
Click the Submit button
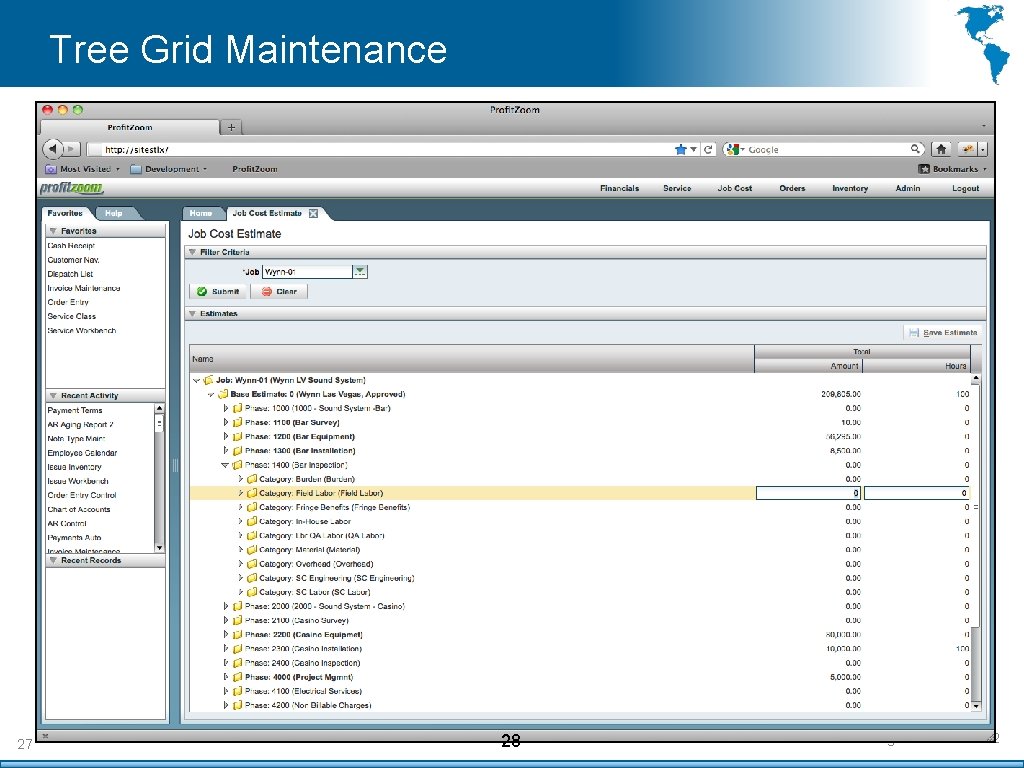(x=218, y=291)
